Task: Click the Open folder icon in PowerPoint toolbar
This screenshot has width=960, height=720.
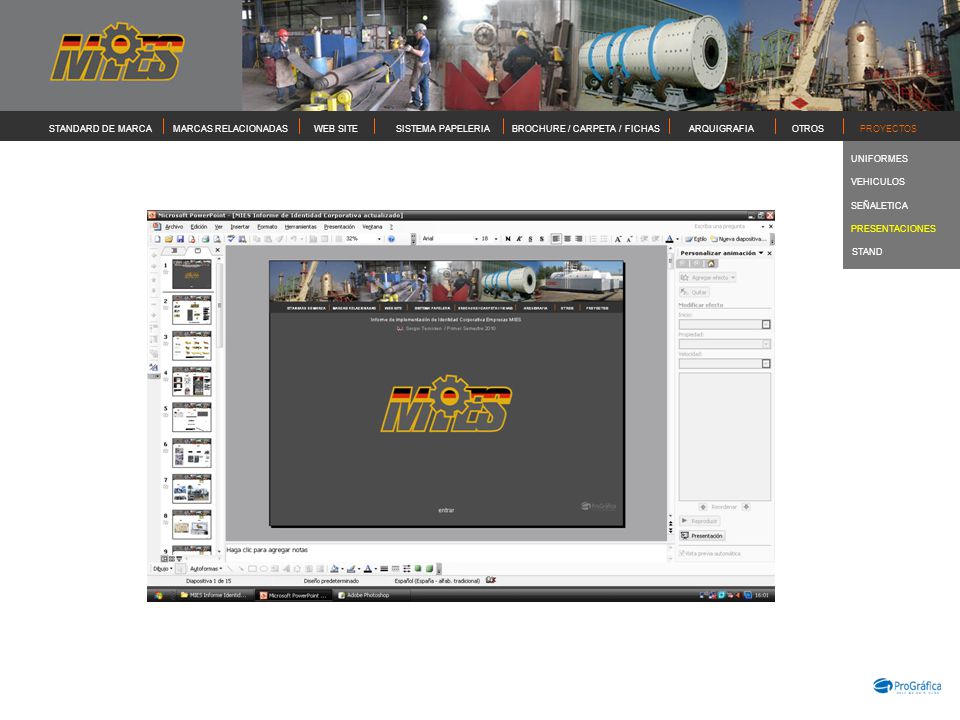Action: click(x=168, y=239)
